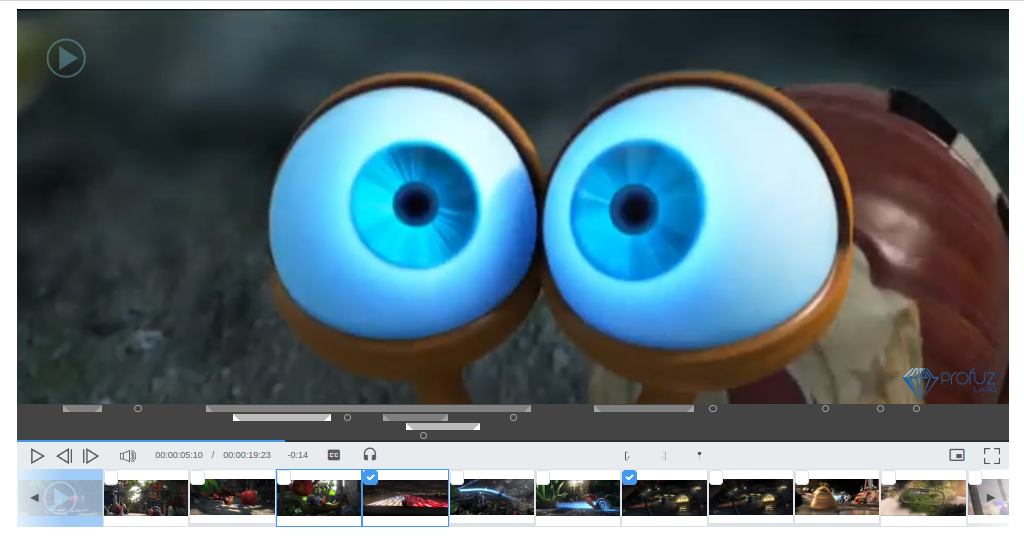Click the short first segment bar
The height and width of the screenshot is (538, 1024).
[82, 409]
